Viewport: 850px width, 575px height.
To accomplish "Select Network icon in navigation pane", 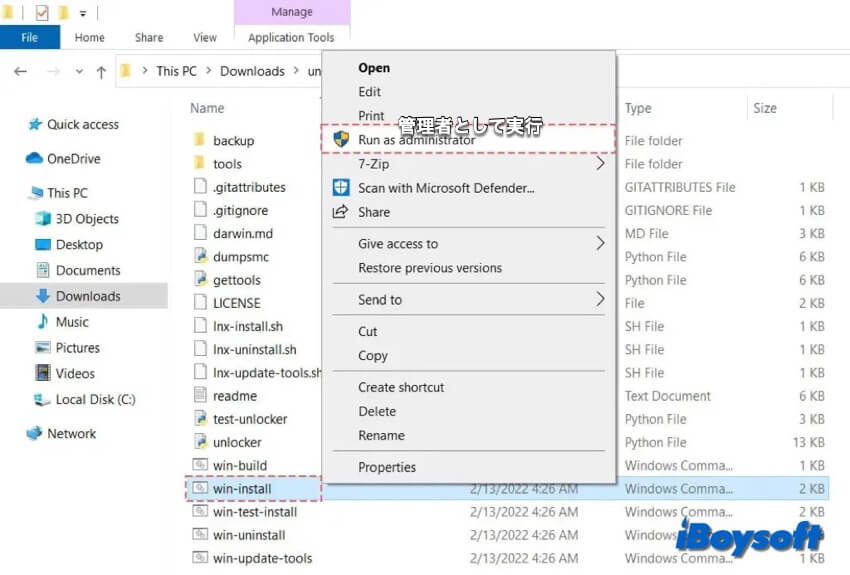I will pyautogui.click(x=34, y=433).
